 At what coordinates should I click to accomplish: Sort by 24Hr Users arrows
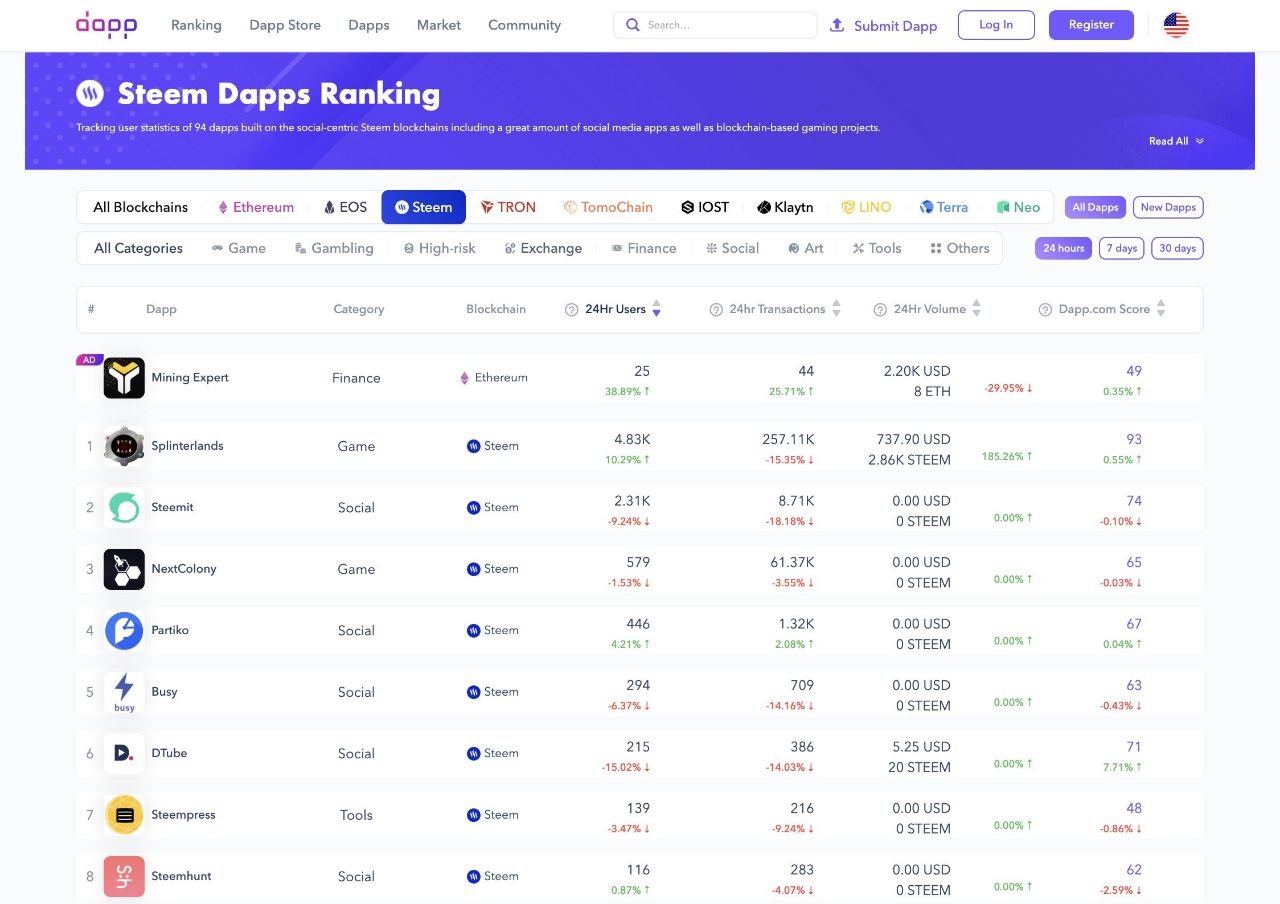[656, 309]
